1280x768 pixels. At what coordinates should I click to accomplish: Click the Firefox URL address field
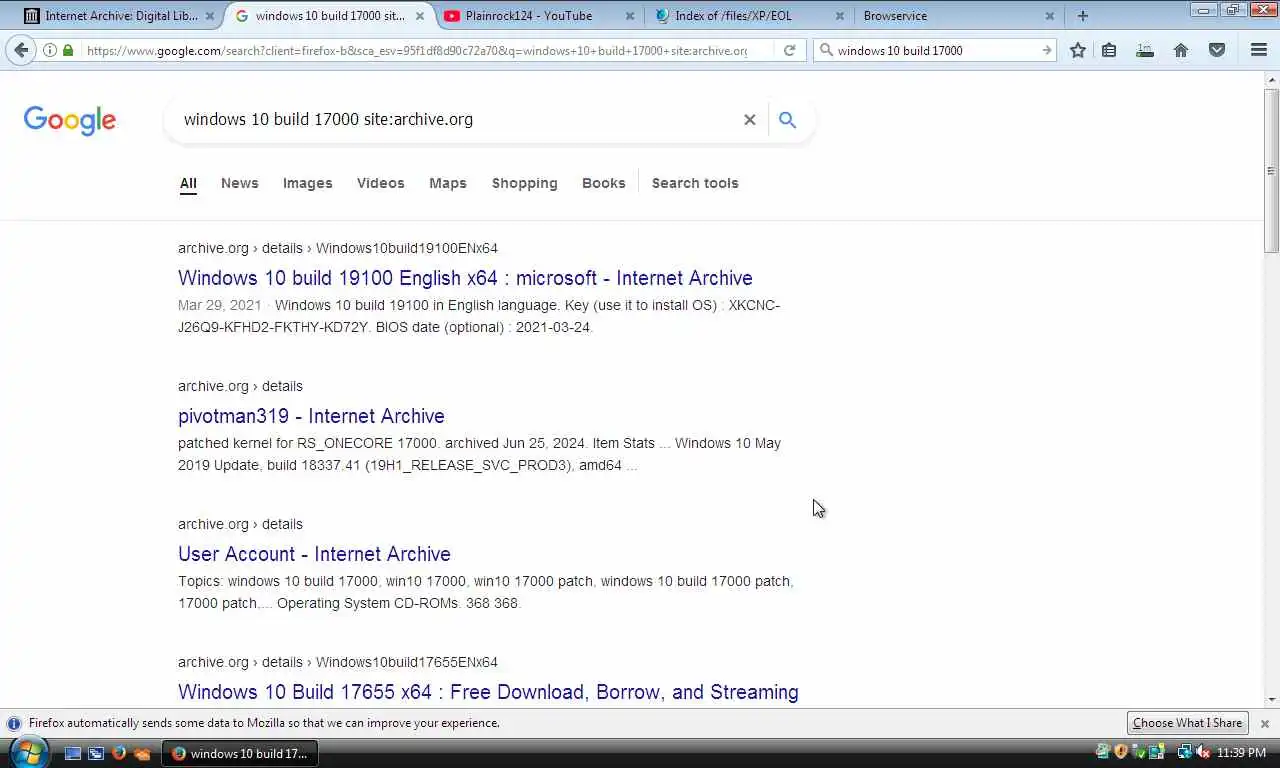click(x=415, y=50)
